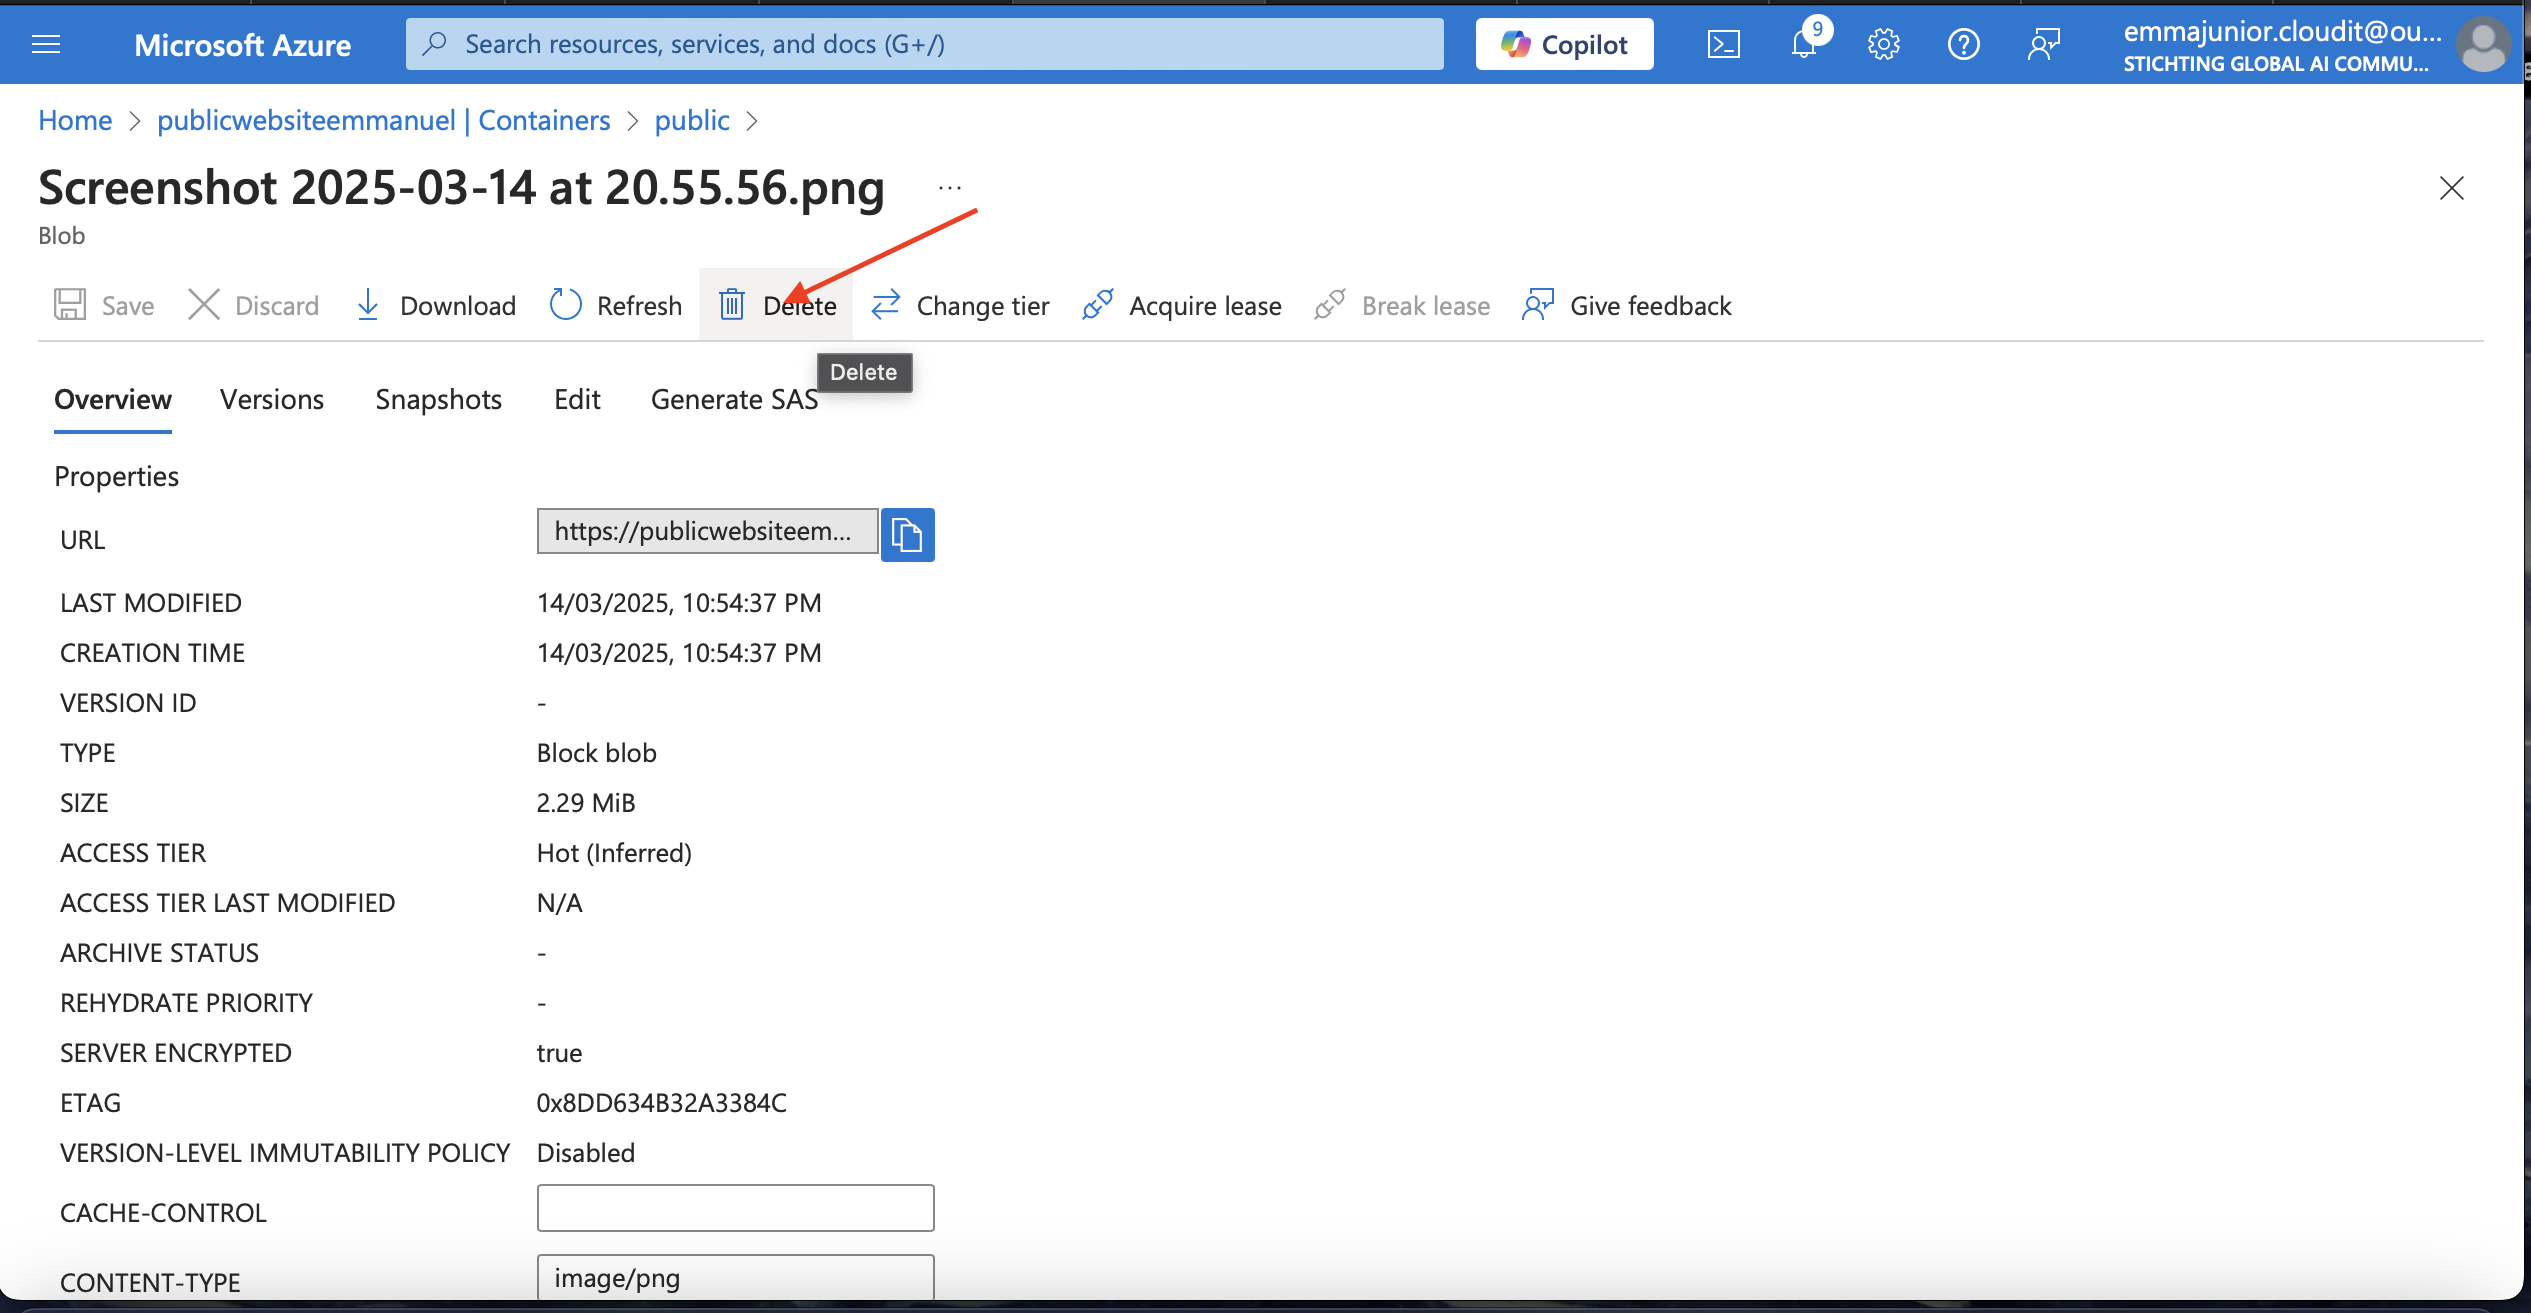Open the Azure portal hamburger menu
The image size is (2531, 1313).
tap(46, 44)
